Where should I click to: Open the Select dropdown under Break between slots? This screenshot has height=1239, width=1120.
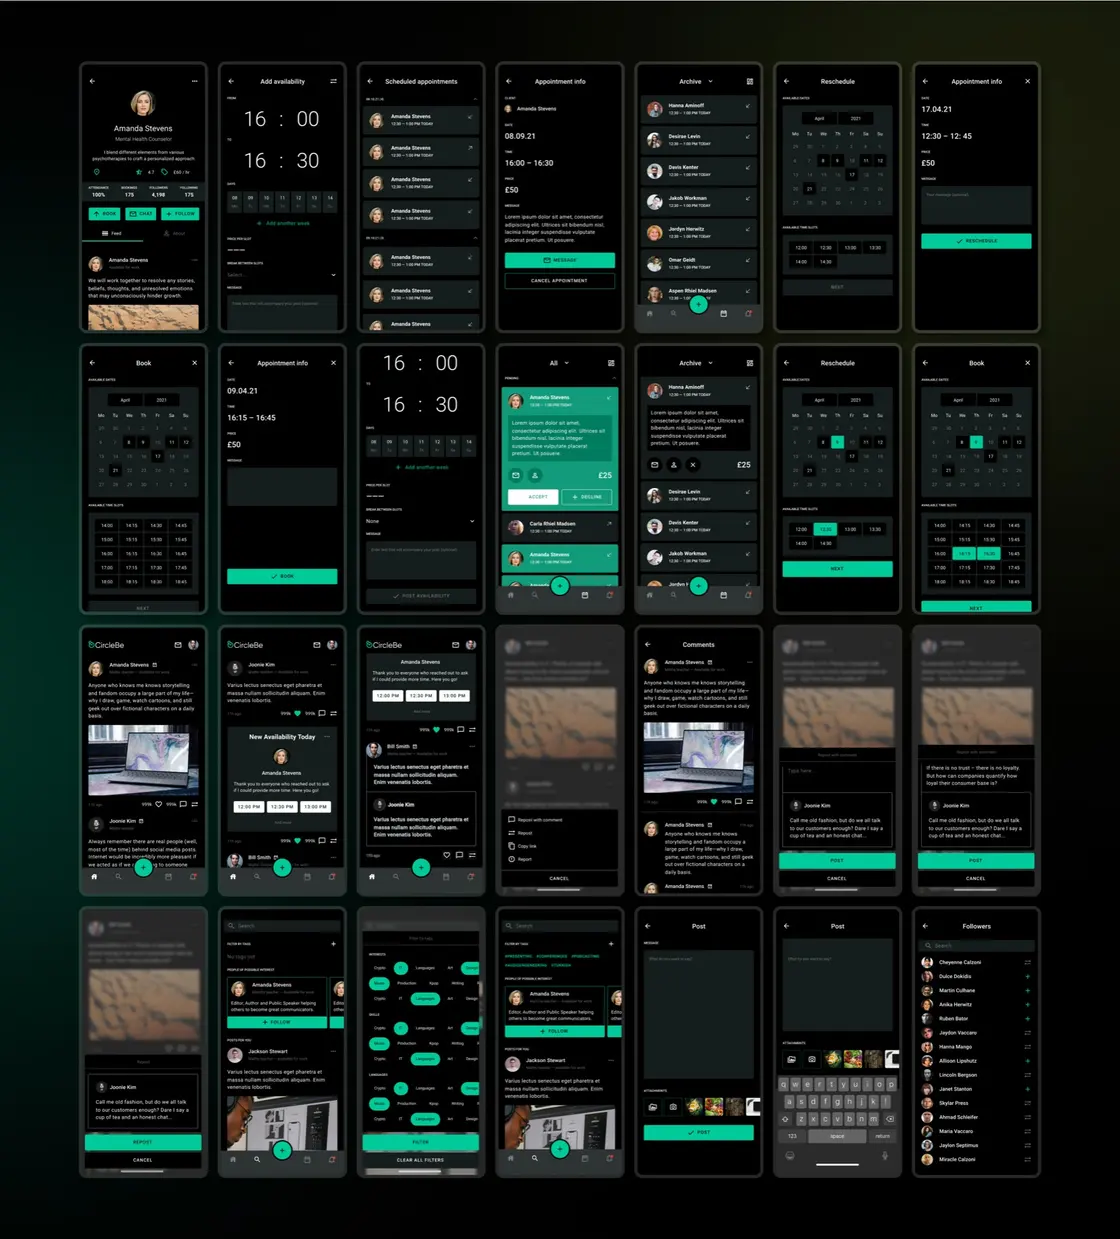(x=282, y=275)
